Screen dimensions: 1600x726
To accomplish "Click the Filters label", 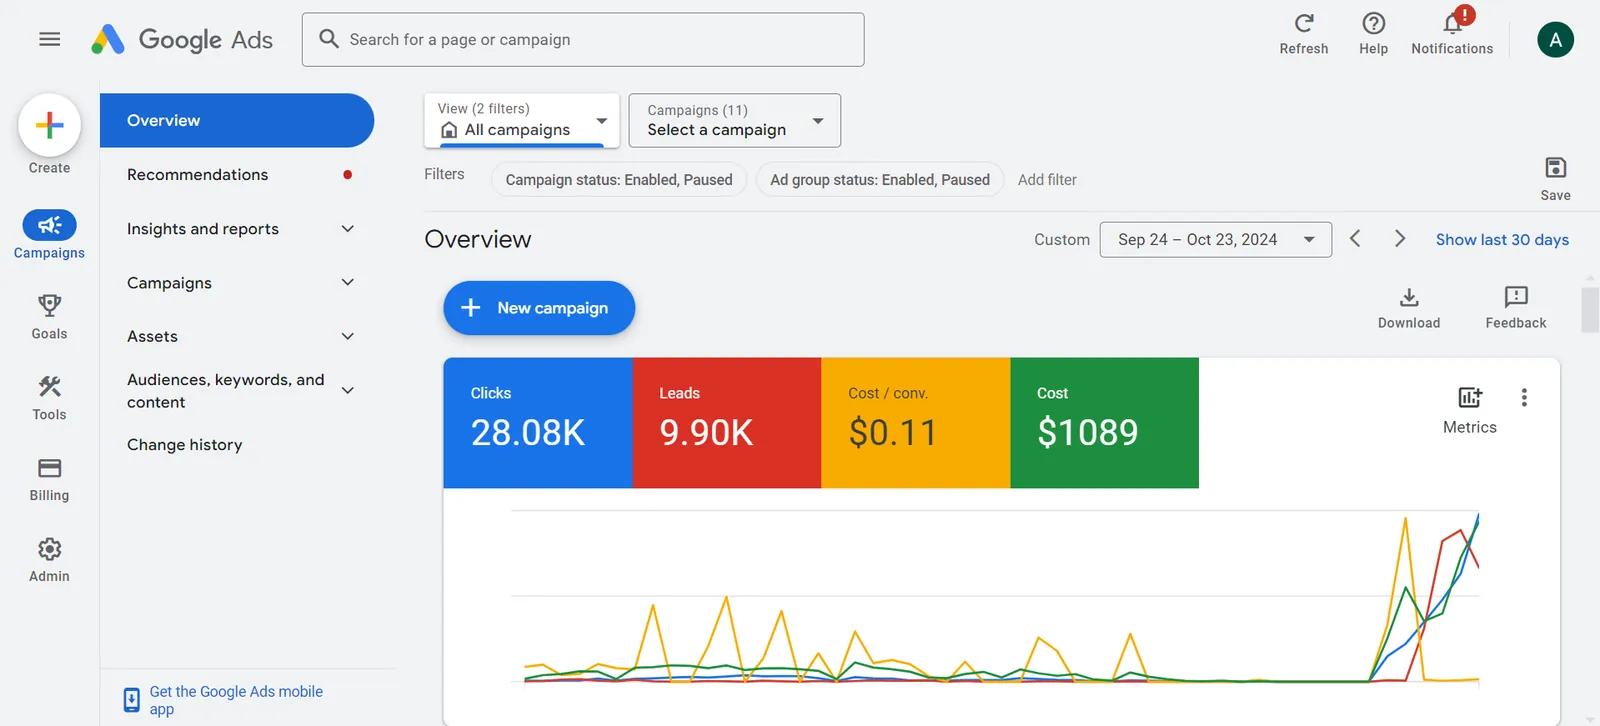I will coord(444,174).
